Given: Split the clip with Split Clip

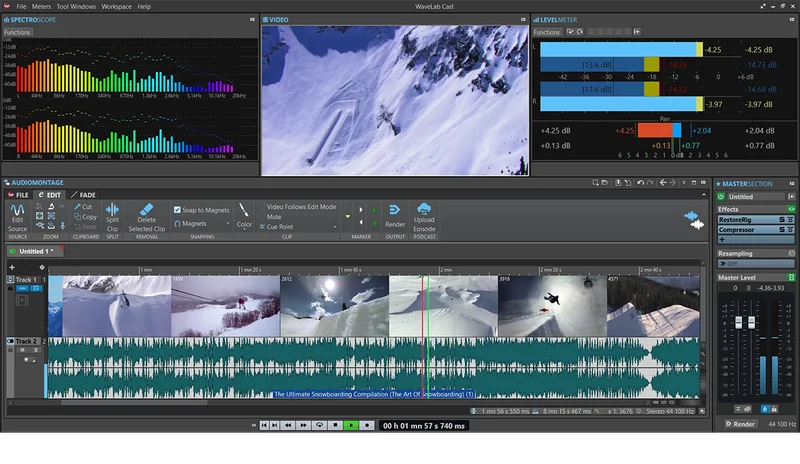Looking at the screenshot, I should pos(112,210).
